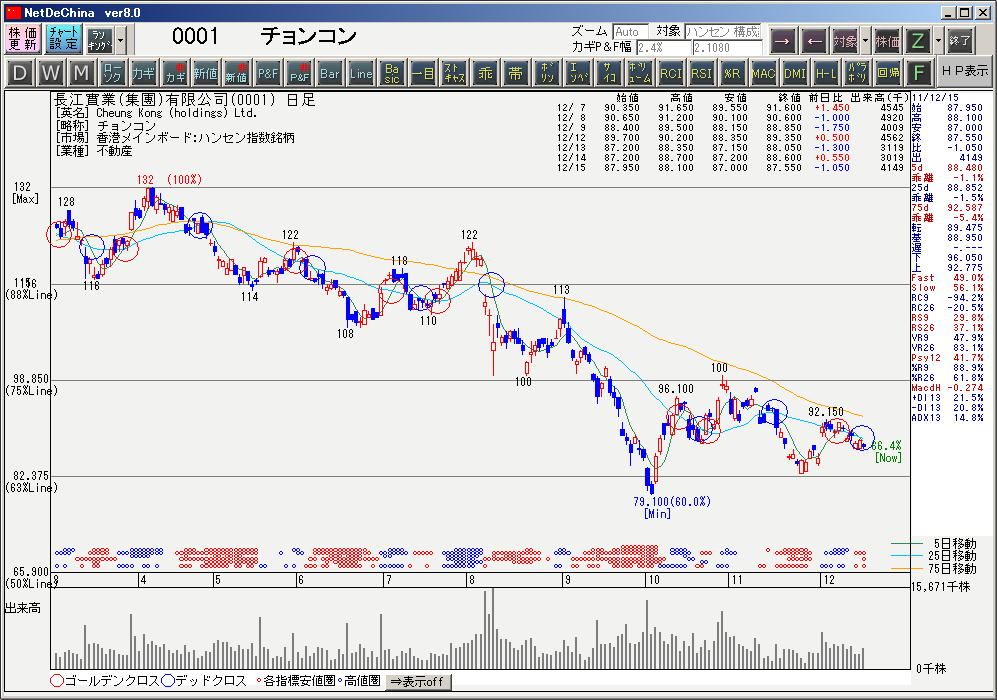Select the Line chart type
This screenshot has width=997, height=700.
point(361,73)
